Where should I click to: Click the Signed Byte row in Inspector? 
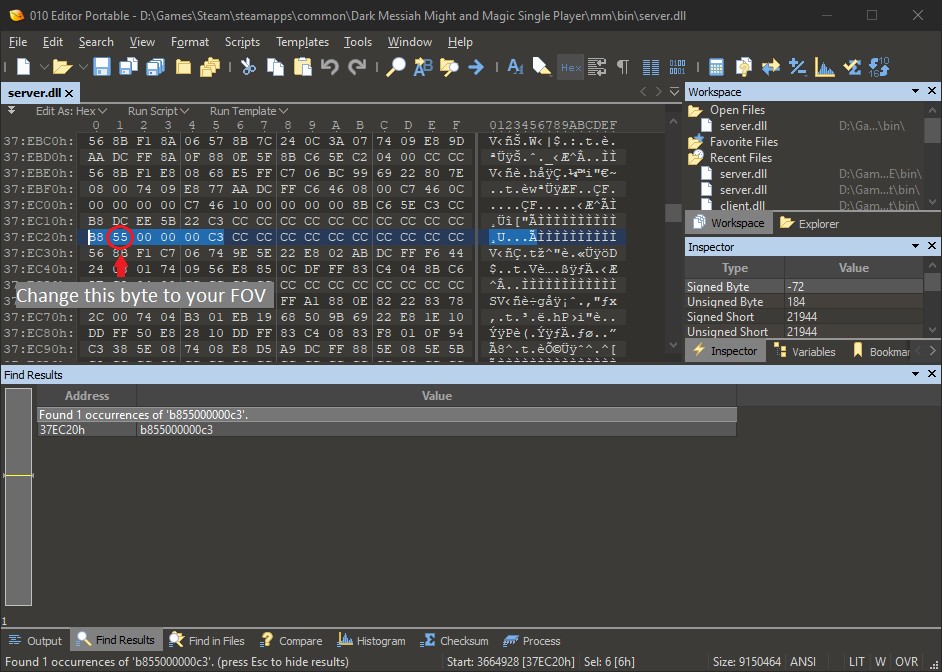(x=804, y=286)
